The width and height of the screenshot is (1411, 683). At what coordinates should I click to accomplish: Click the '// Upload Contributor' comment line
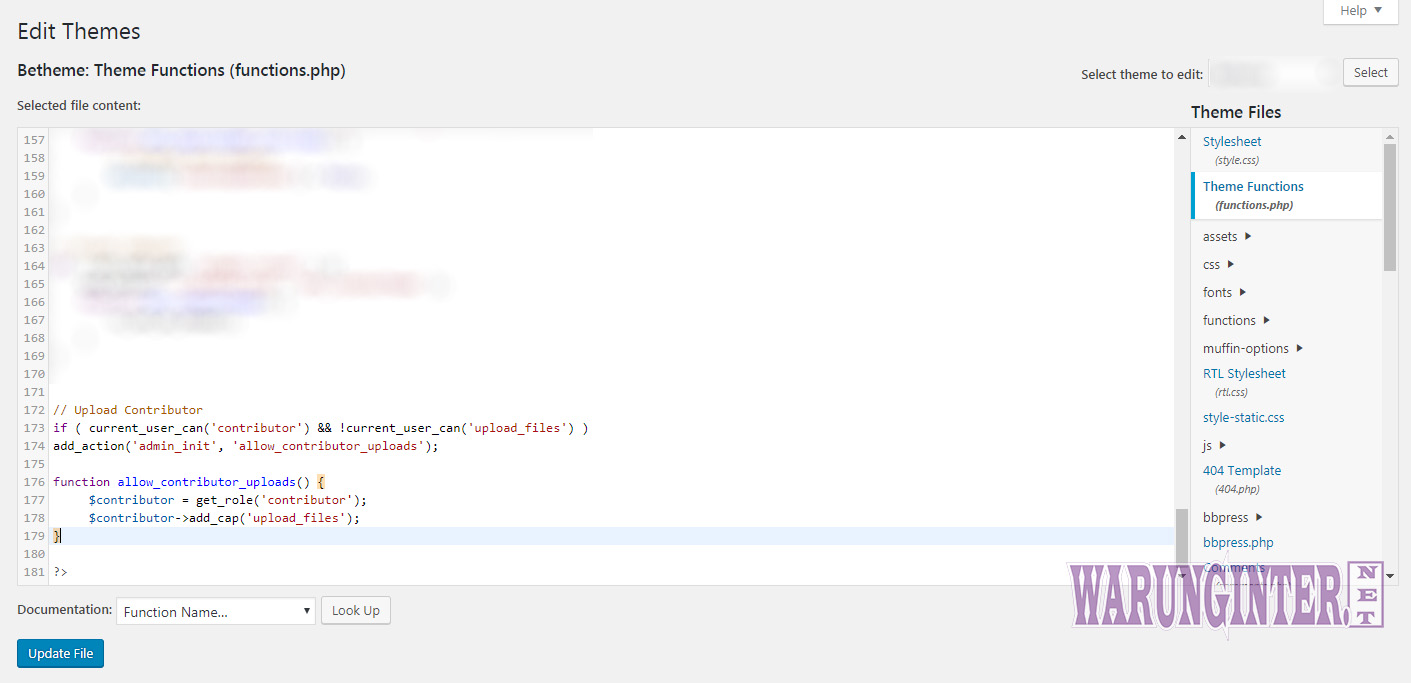coord(128,410)
